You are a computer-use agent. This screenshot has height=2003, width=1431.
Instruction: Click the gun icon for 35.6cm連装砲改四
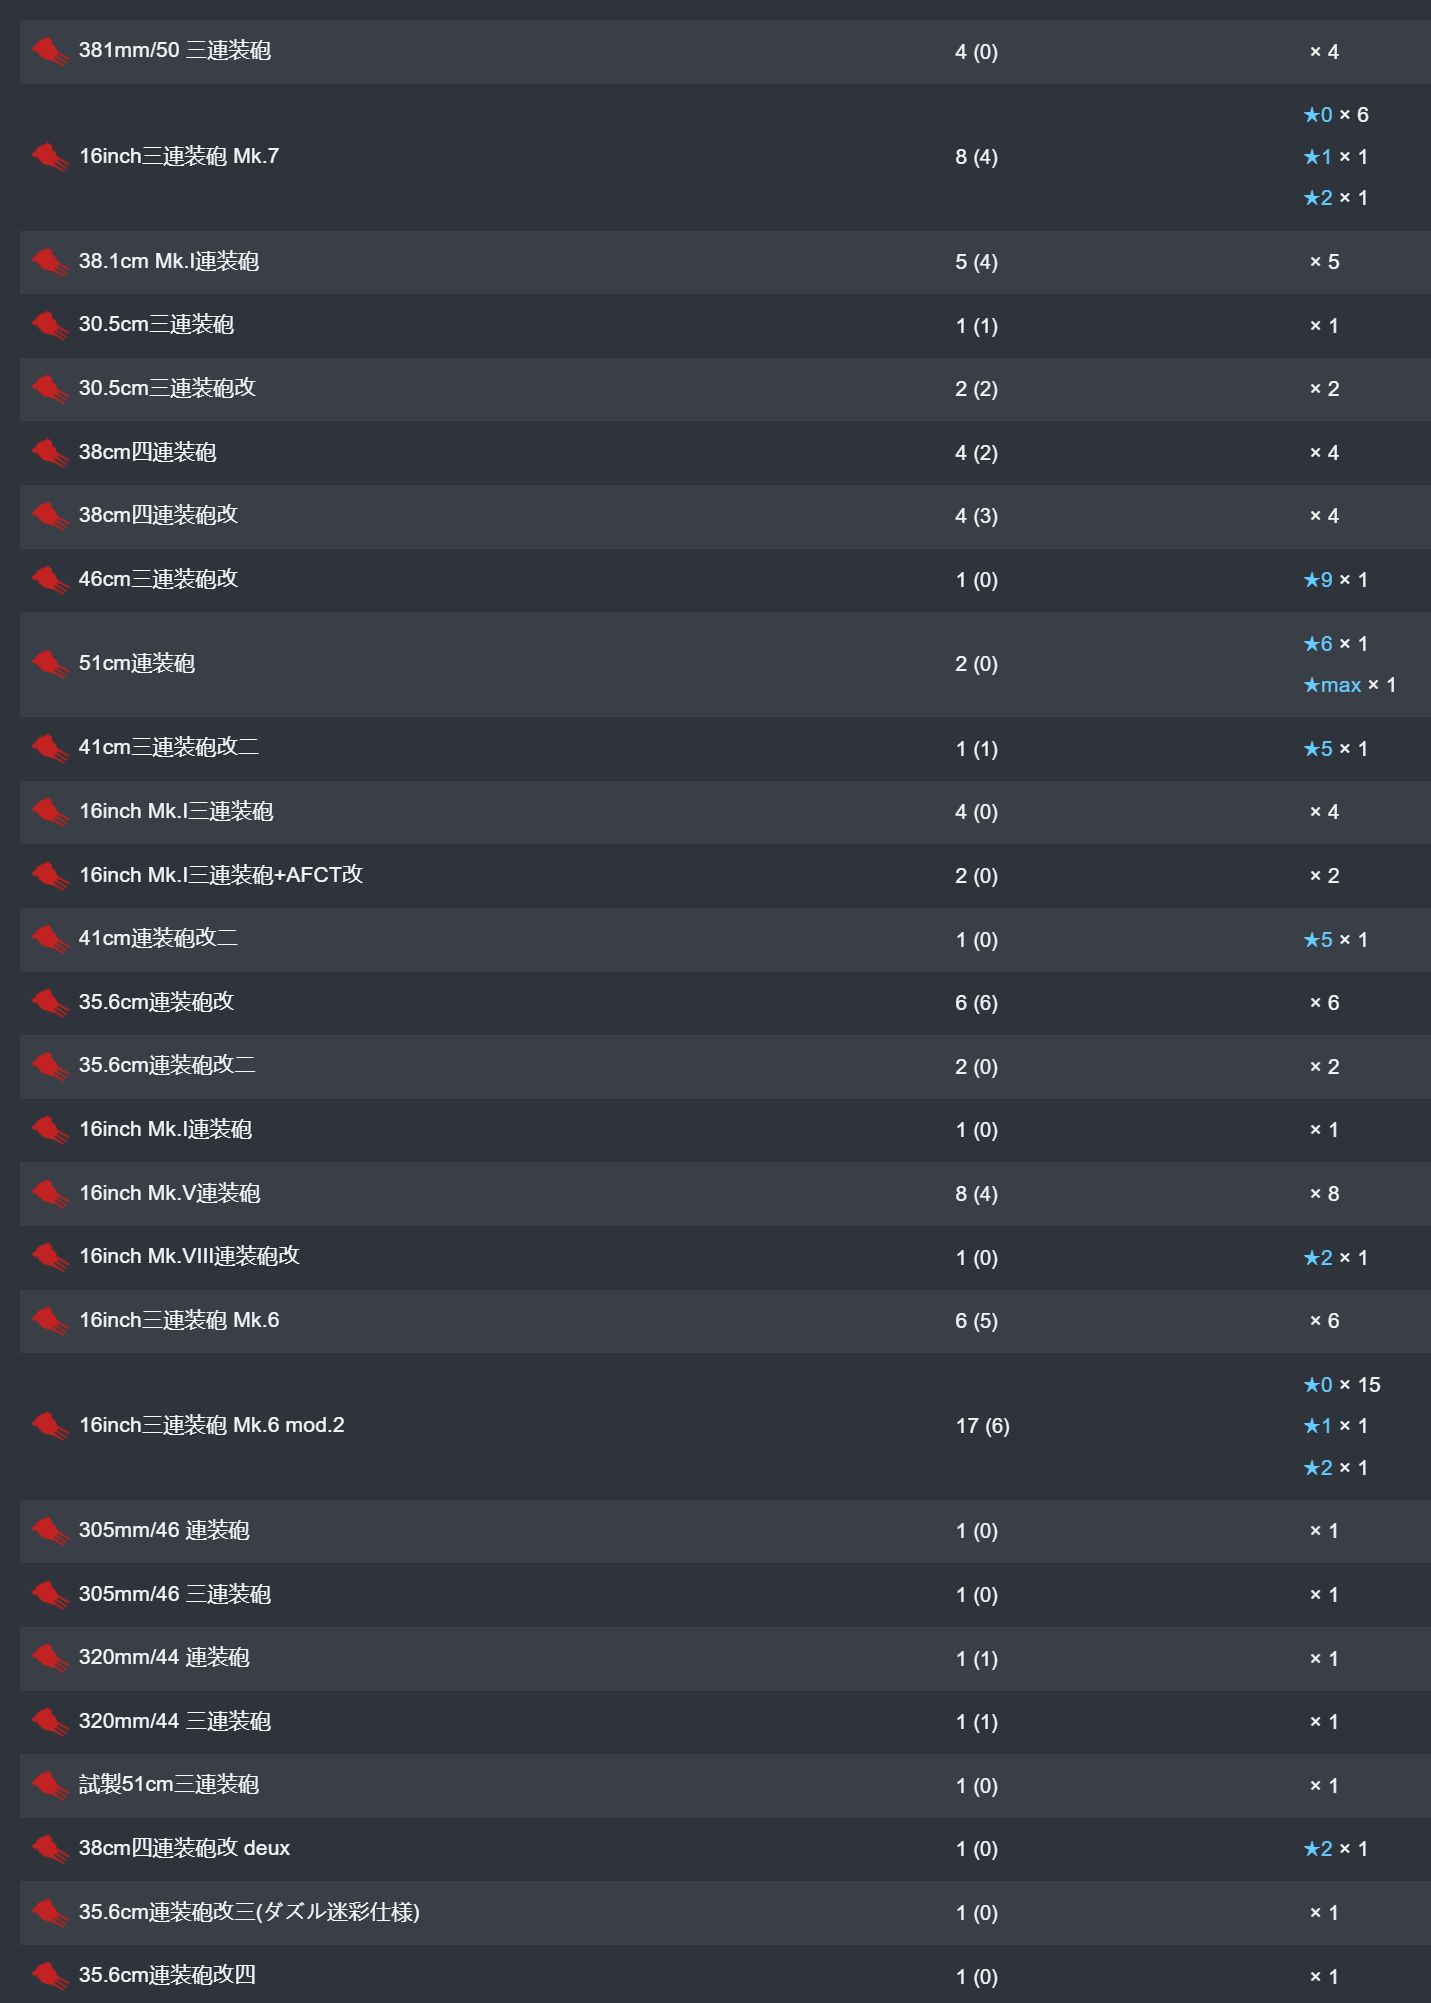click(x=49, y=1976)
